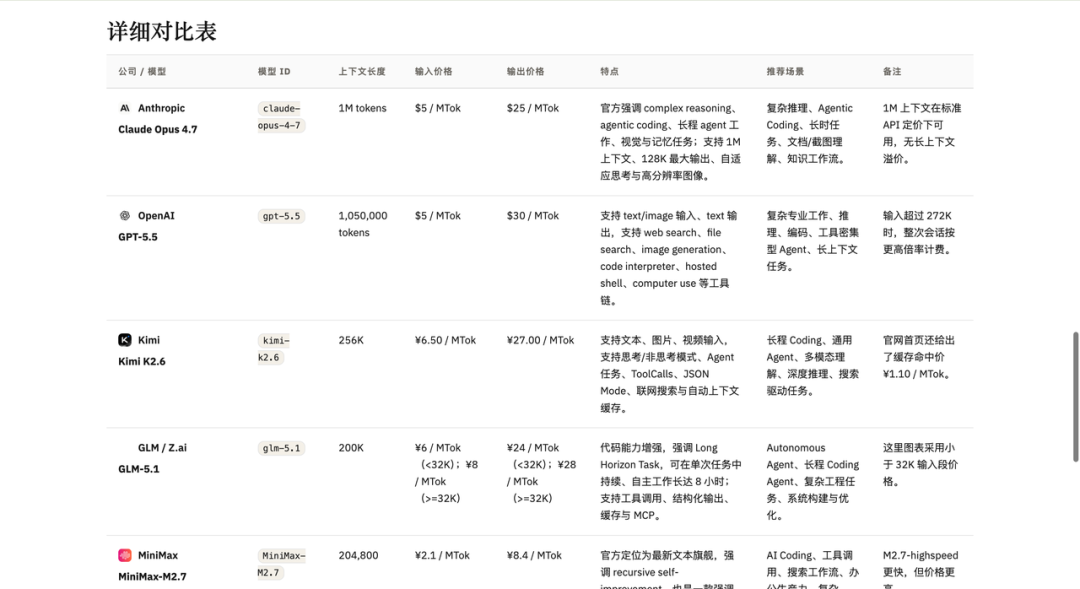1080x589 pixels.
Task: Click Anthropic's complex reasoning features text
Action: click(x=670, y=142)
